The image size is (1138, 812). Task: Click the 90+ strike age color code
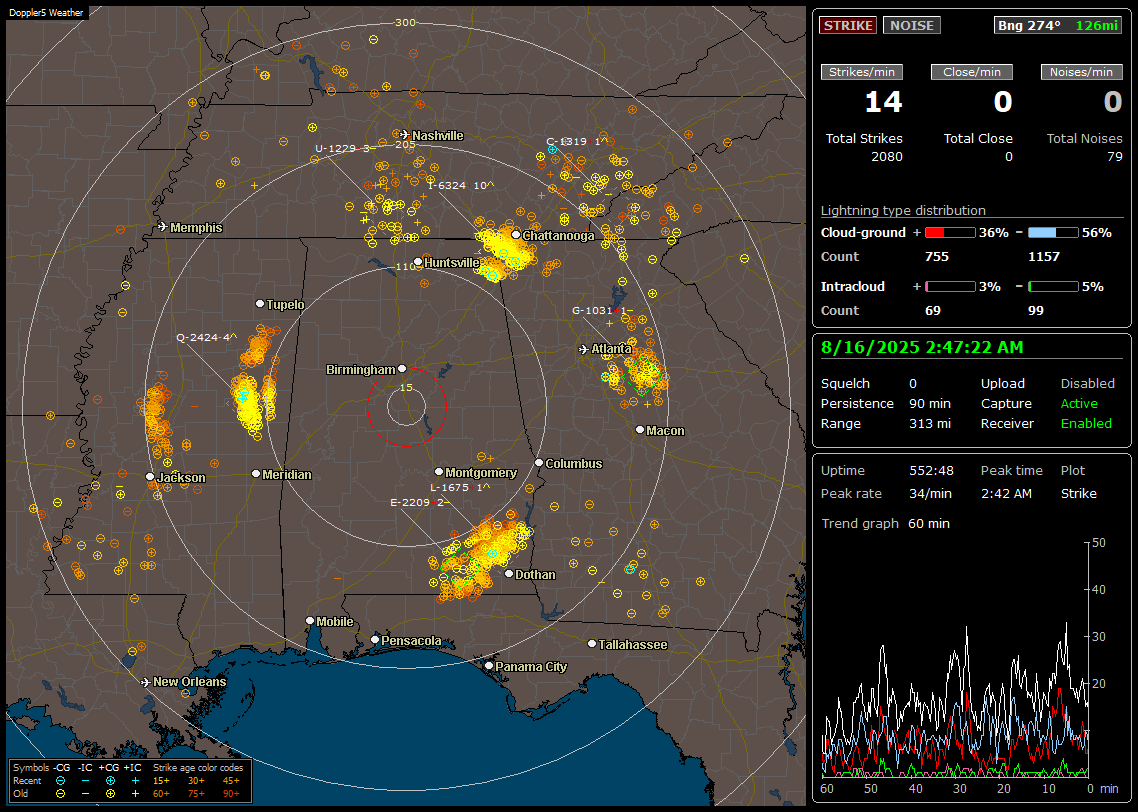point(231,794)
